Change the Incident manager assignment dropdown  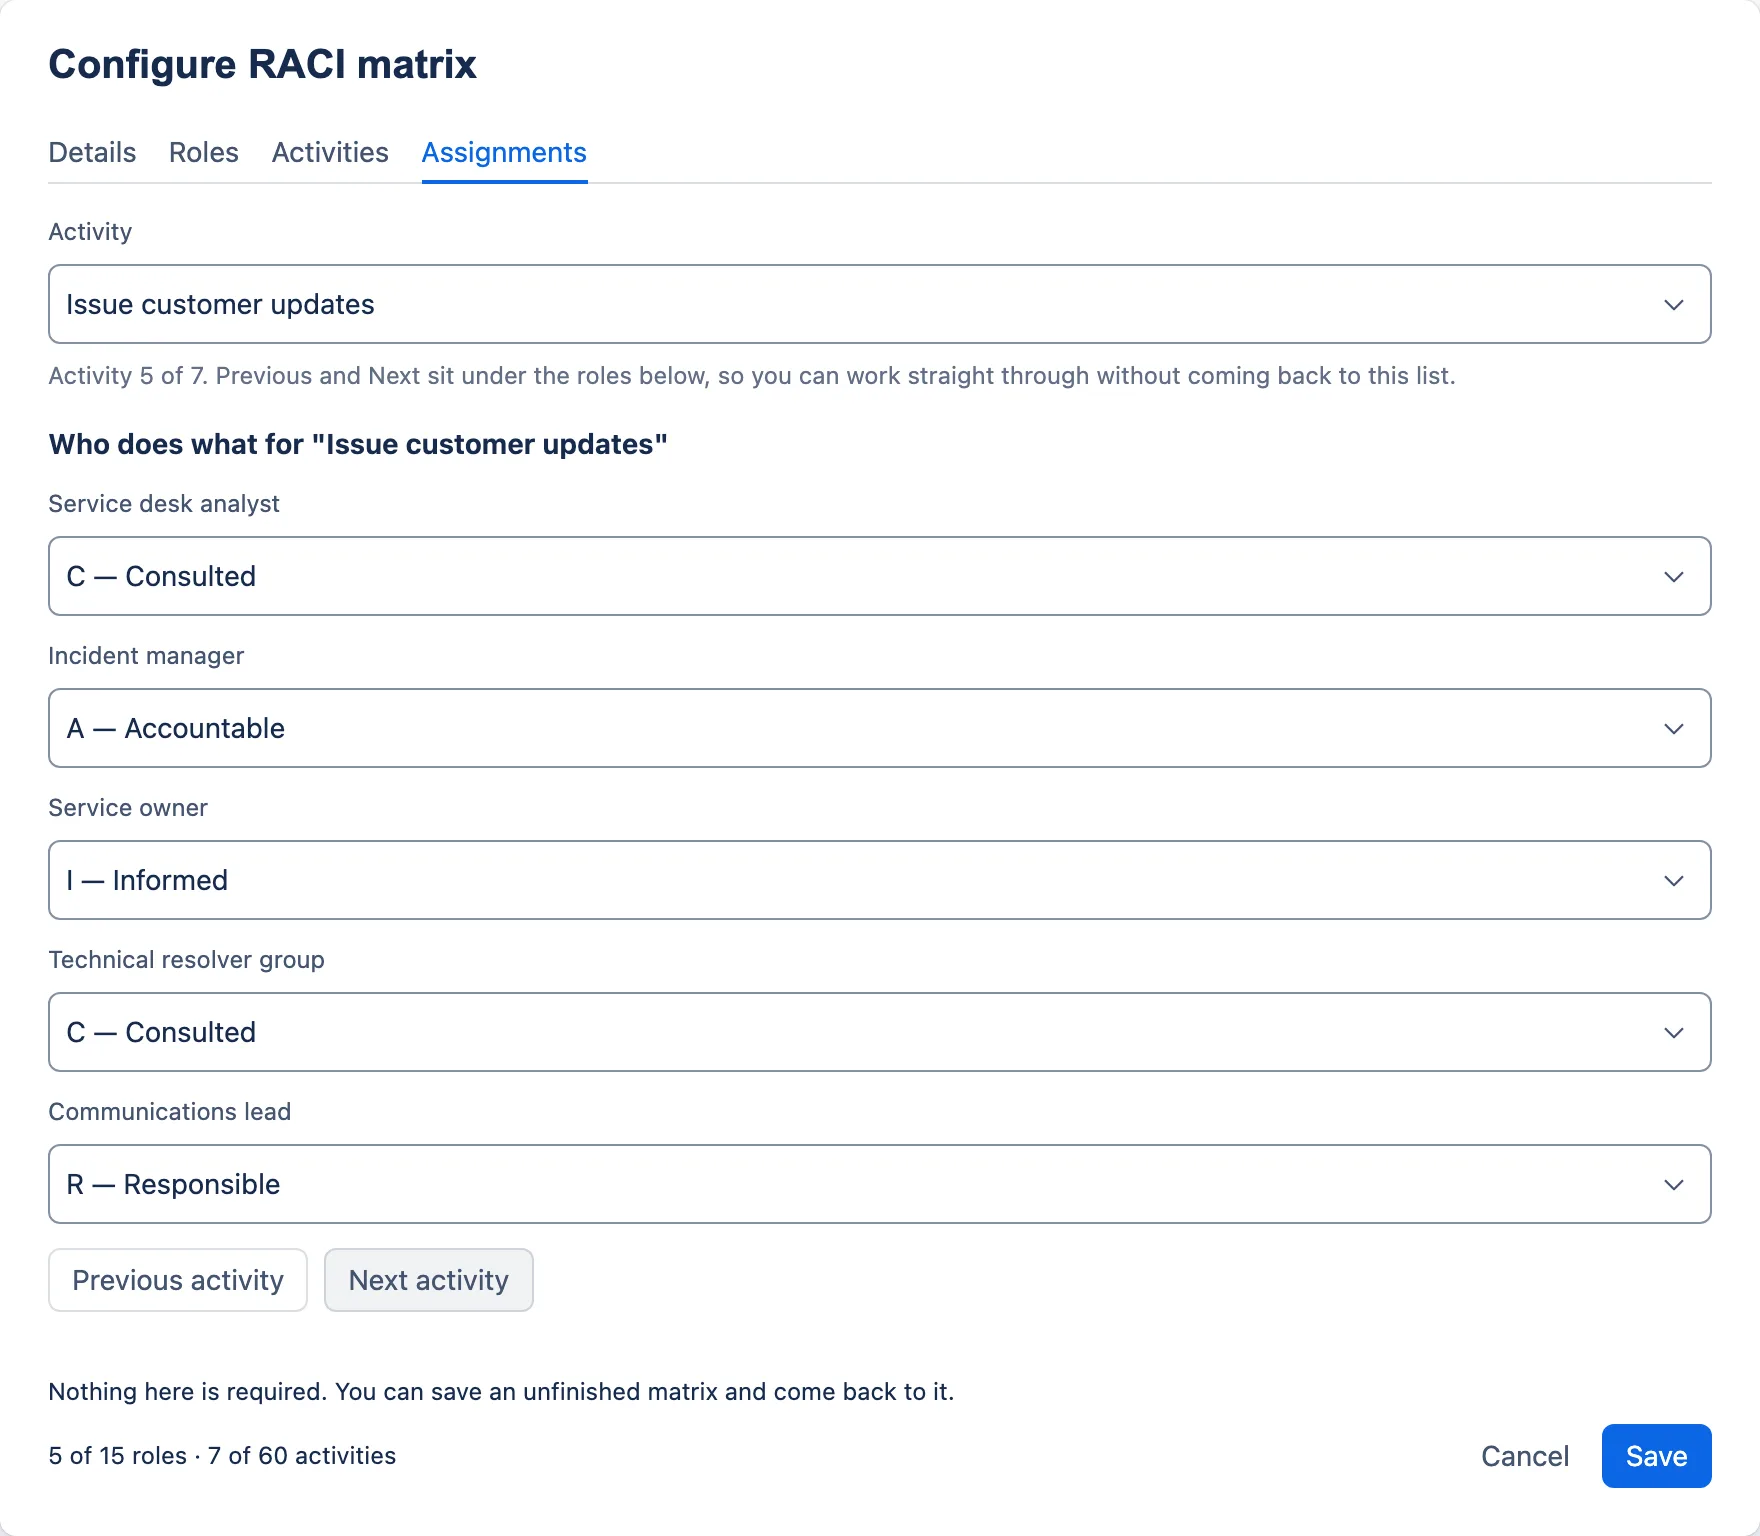pos(880,728)
